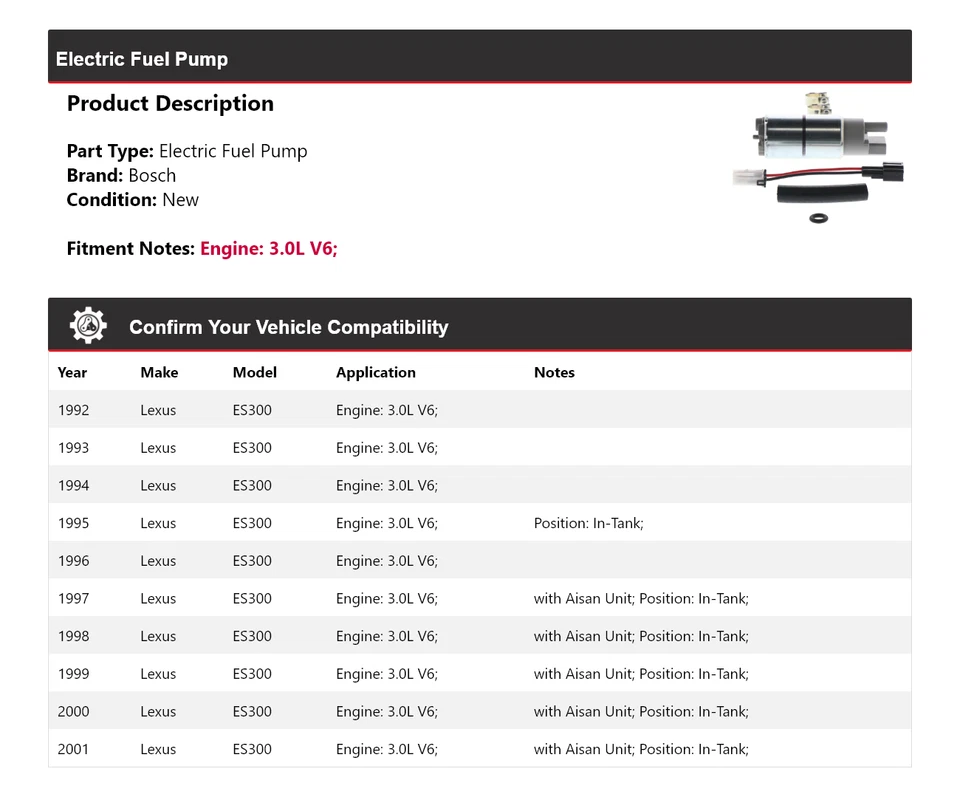Click the Brand: Bosch text
This screenshot has width=960, height=797.
pyautogui.click(x=121, y=175)
